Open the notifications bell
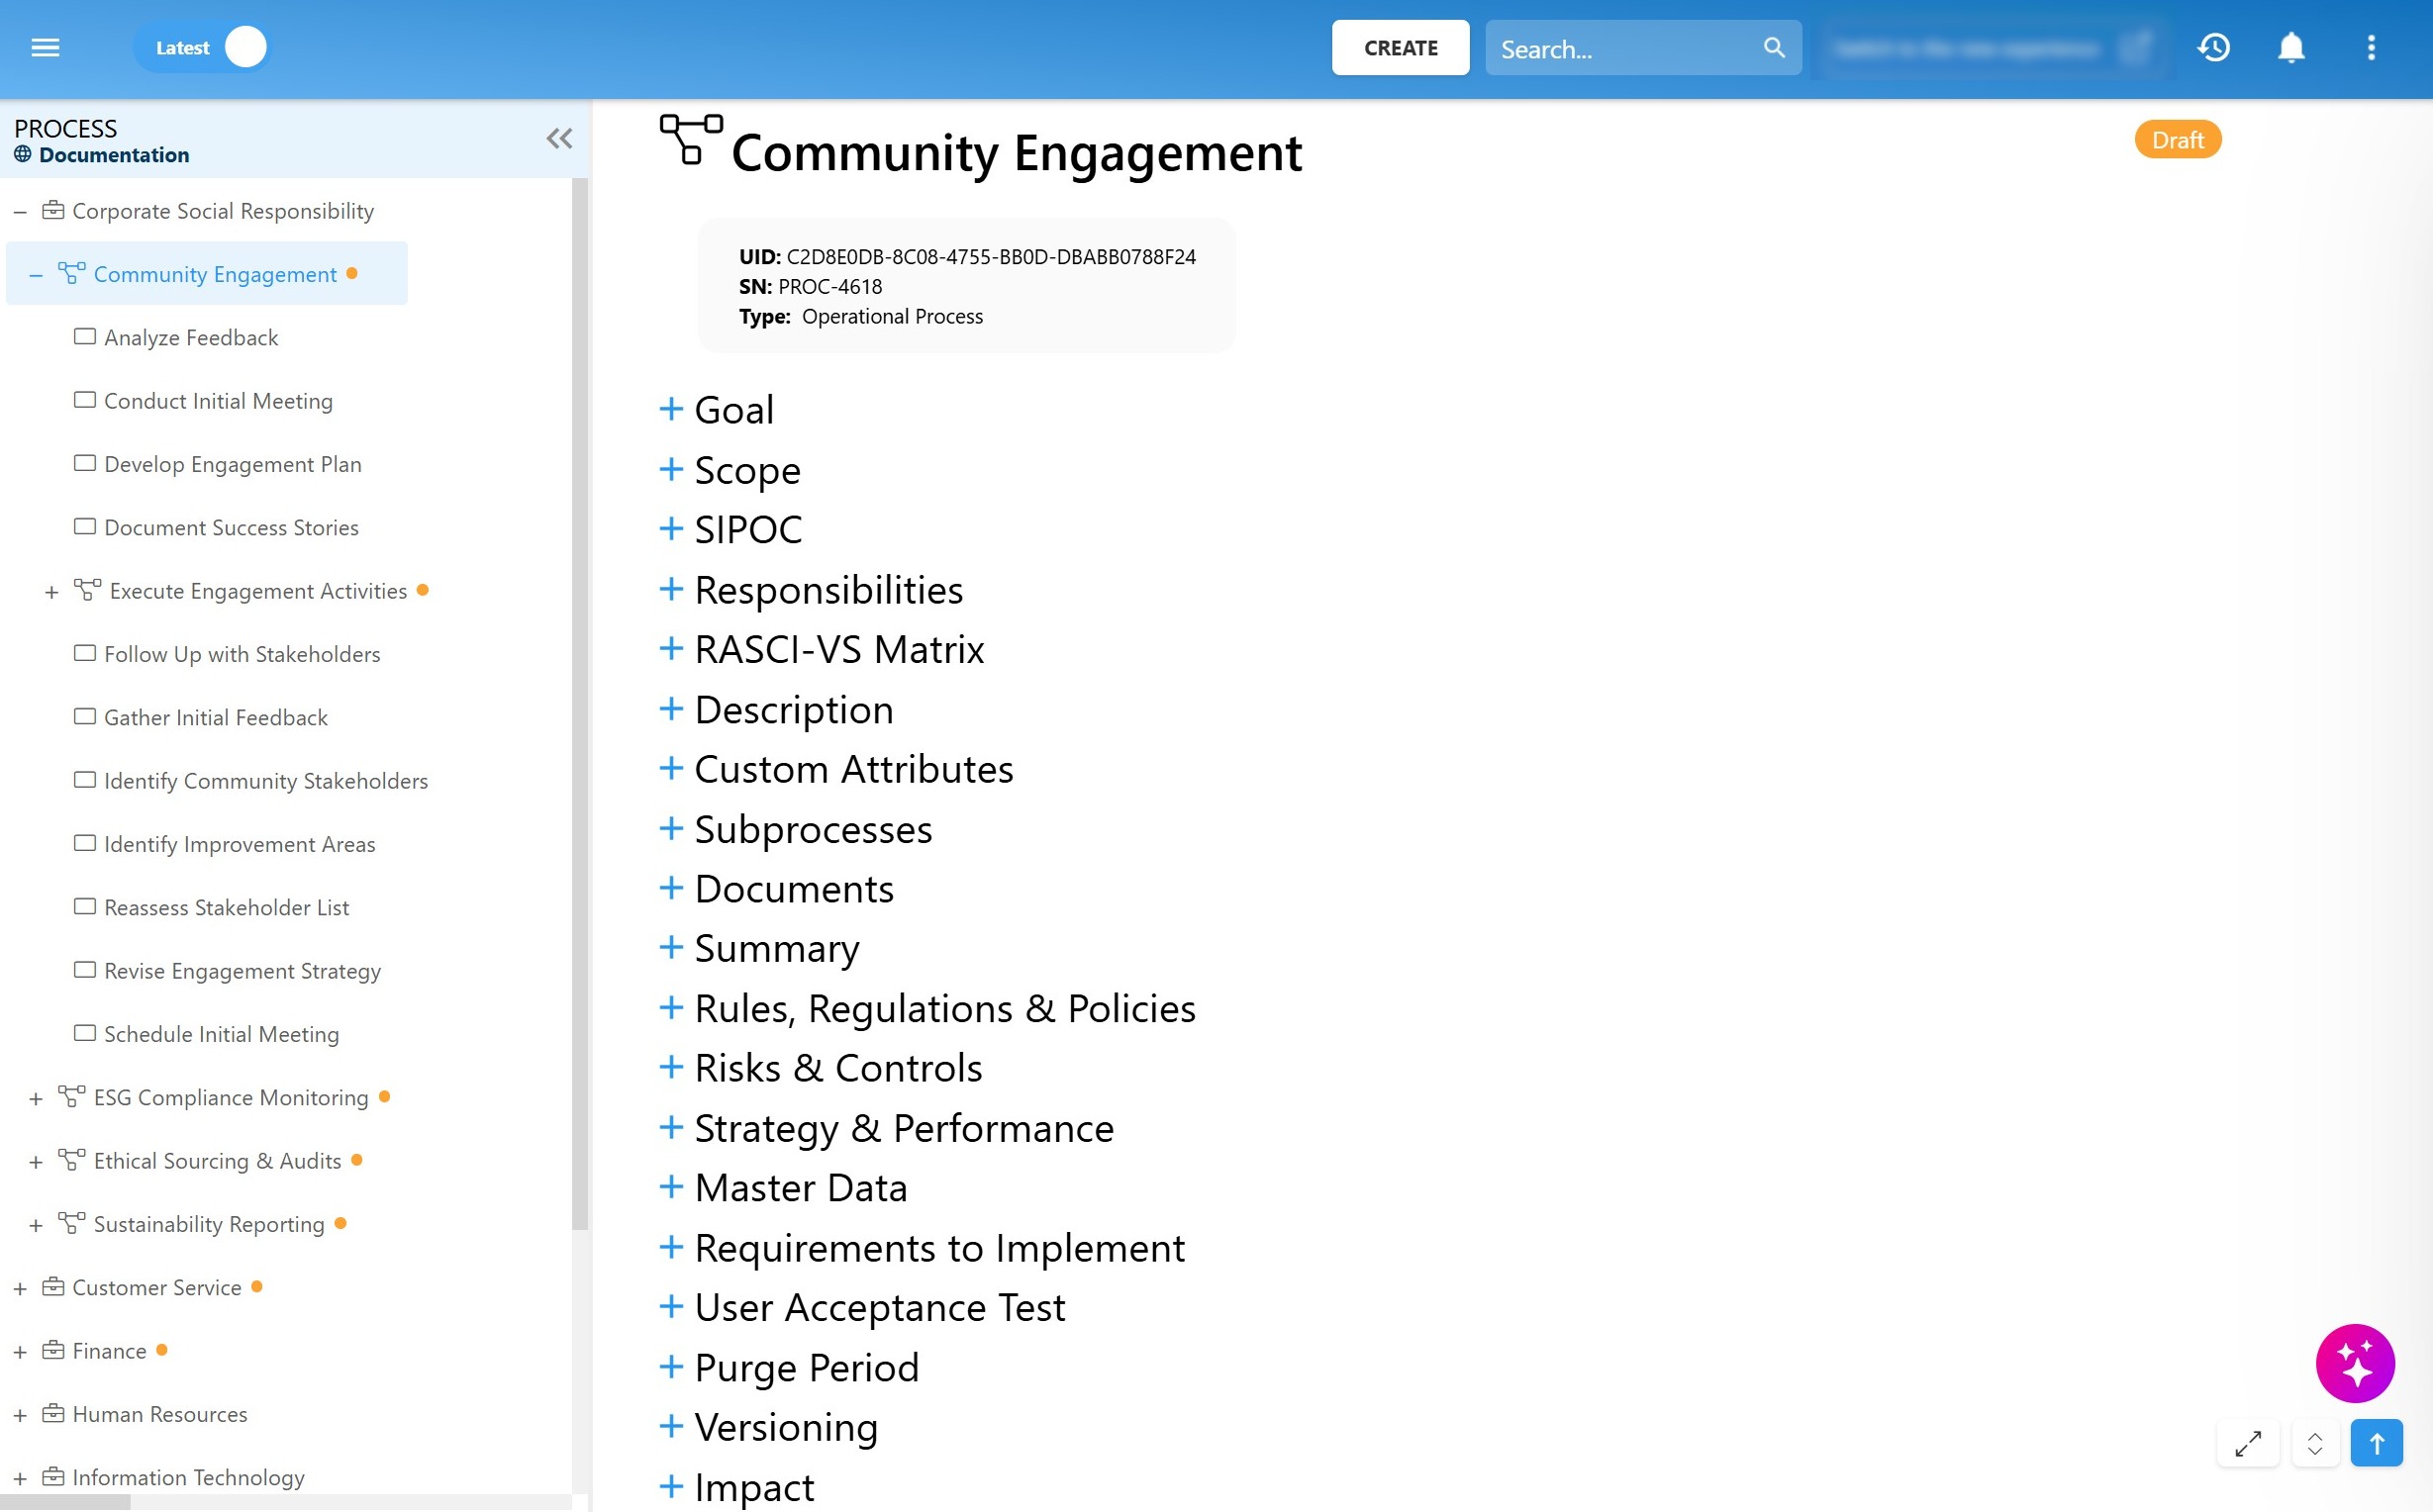Image resolution: width=2433 pixels, height=1512 pixels. pos(2291,48)
